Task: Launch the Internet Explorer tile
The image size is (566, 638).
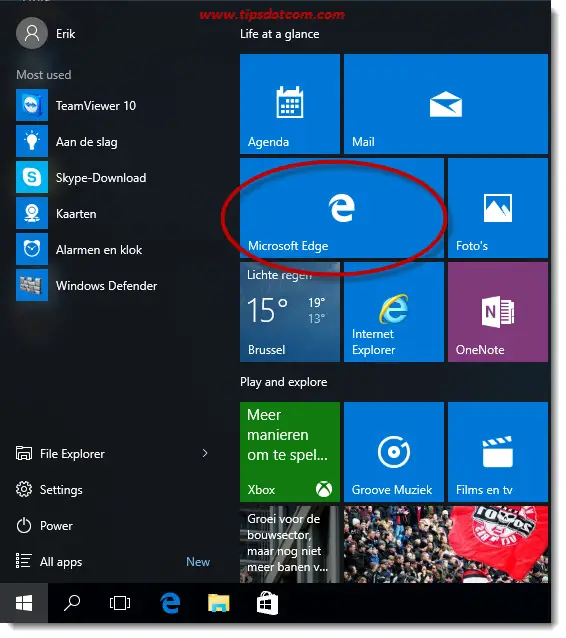Action: pos(394,312)
